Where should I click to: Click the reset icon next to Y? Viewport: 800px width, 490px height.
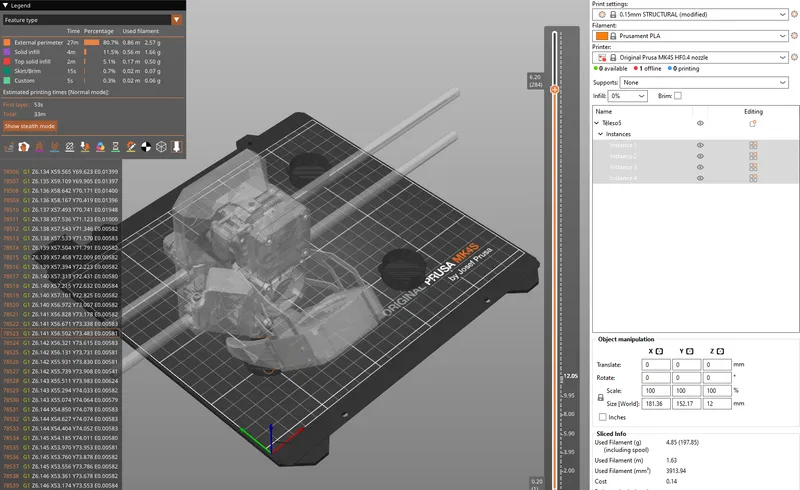[x=690, y=351]
